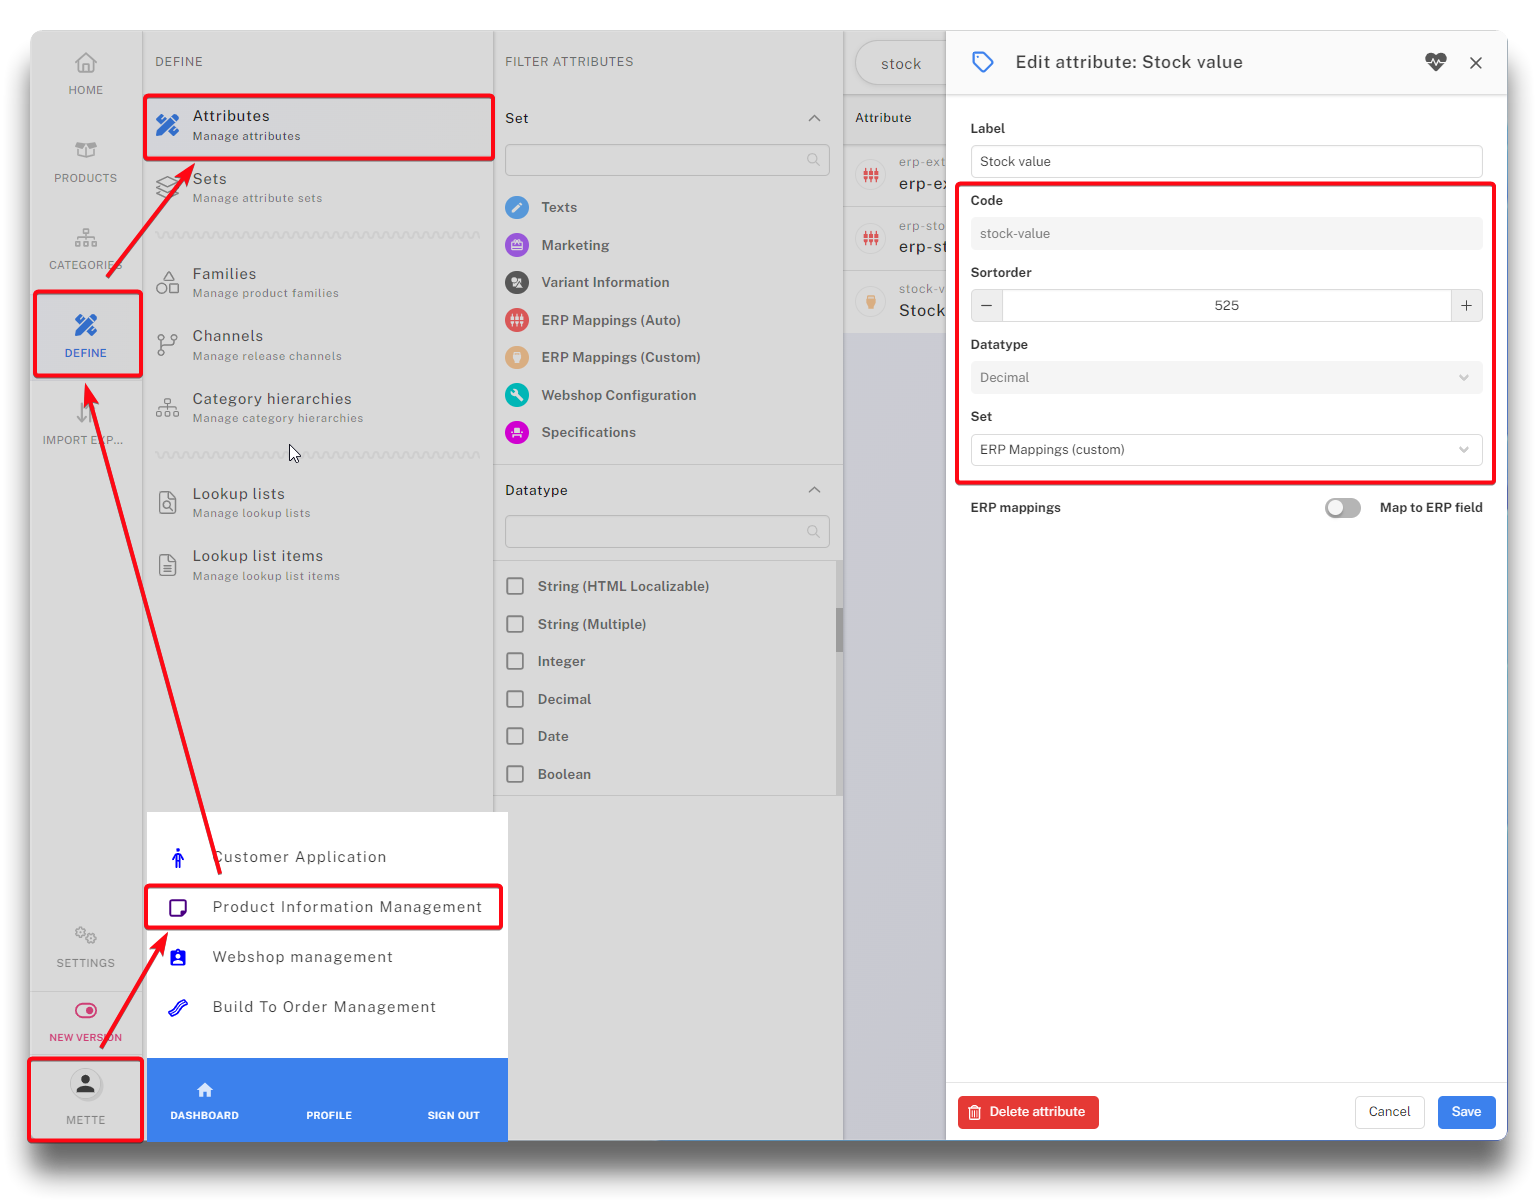This screenshot has width=1538, height=1203.
Task: Collapse the Datatype filter section
Action: point(814,490)
